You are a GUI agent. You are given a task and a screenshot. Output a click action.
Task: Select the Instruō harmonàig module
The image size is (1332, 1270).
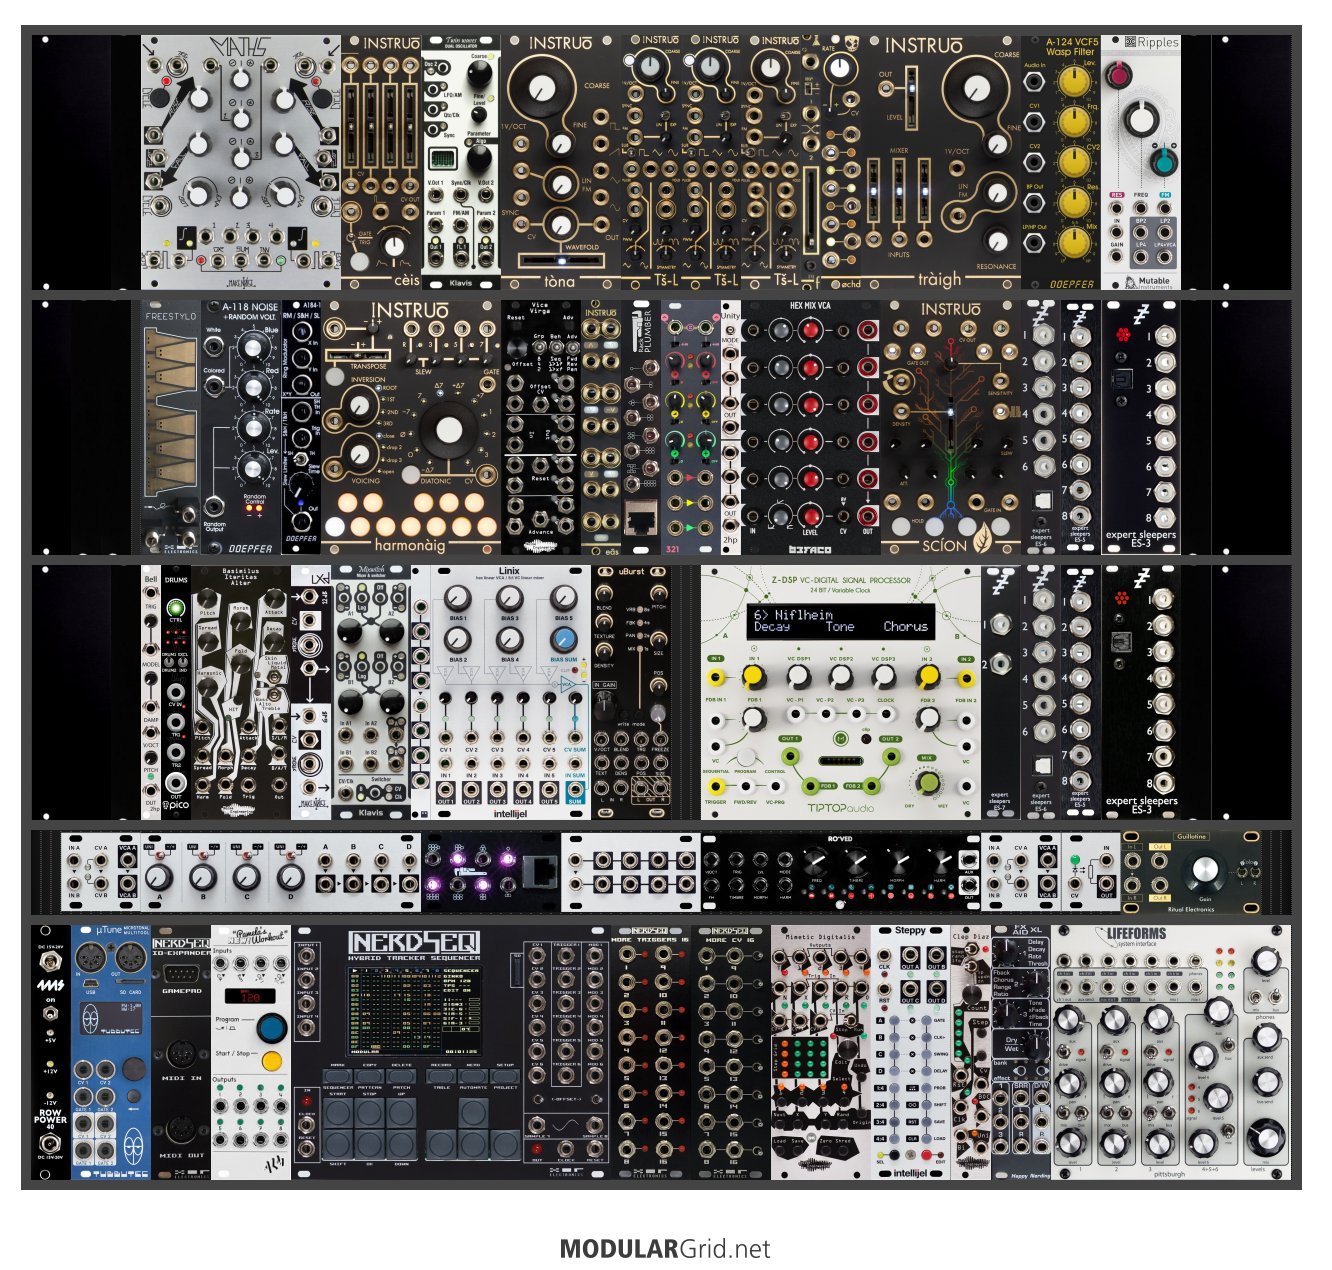(411, 427)
